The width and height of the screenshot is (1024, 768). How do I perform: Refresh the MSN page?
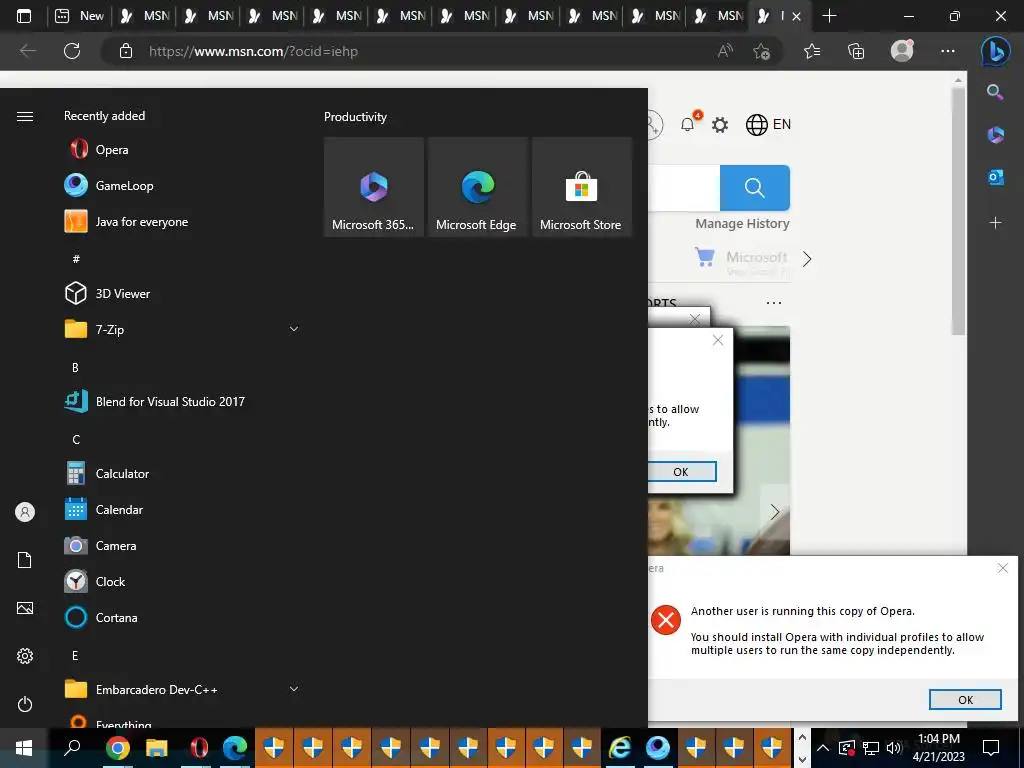[72, 51]
